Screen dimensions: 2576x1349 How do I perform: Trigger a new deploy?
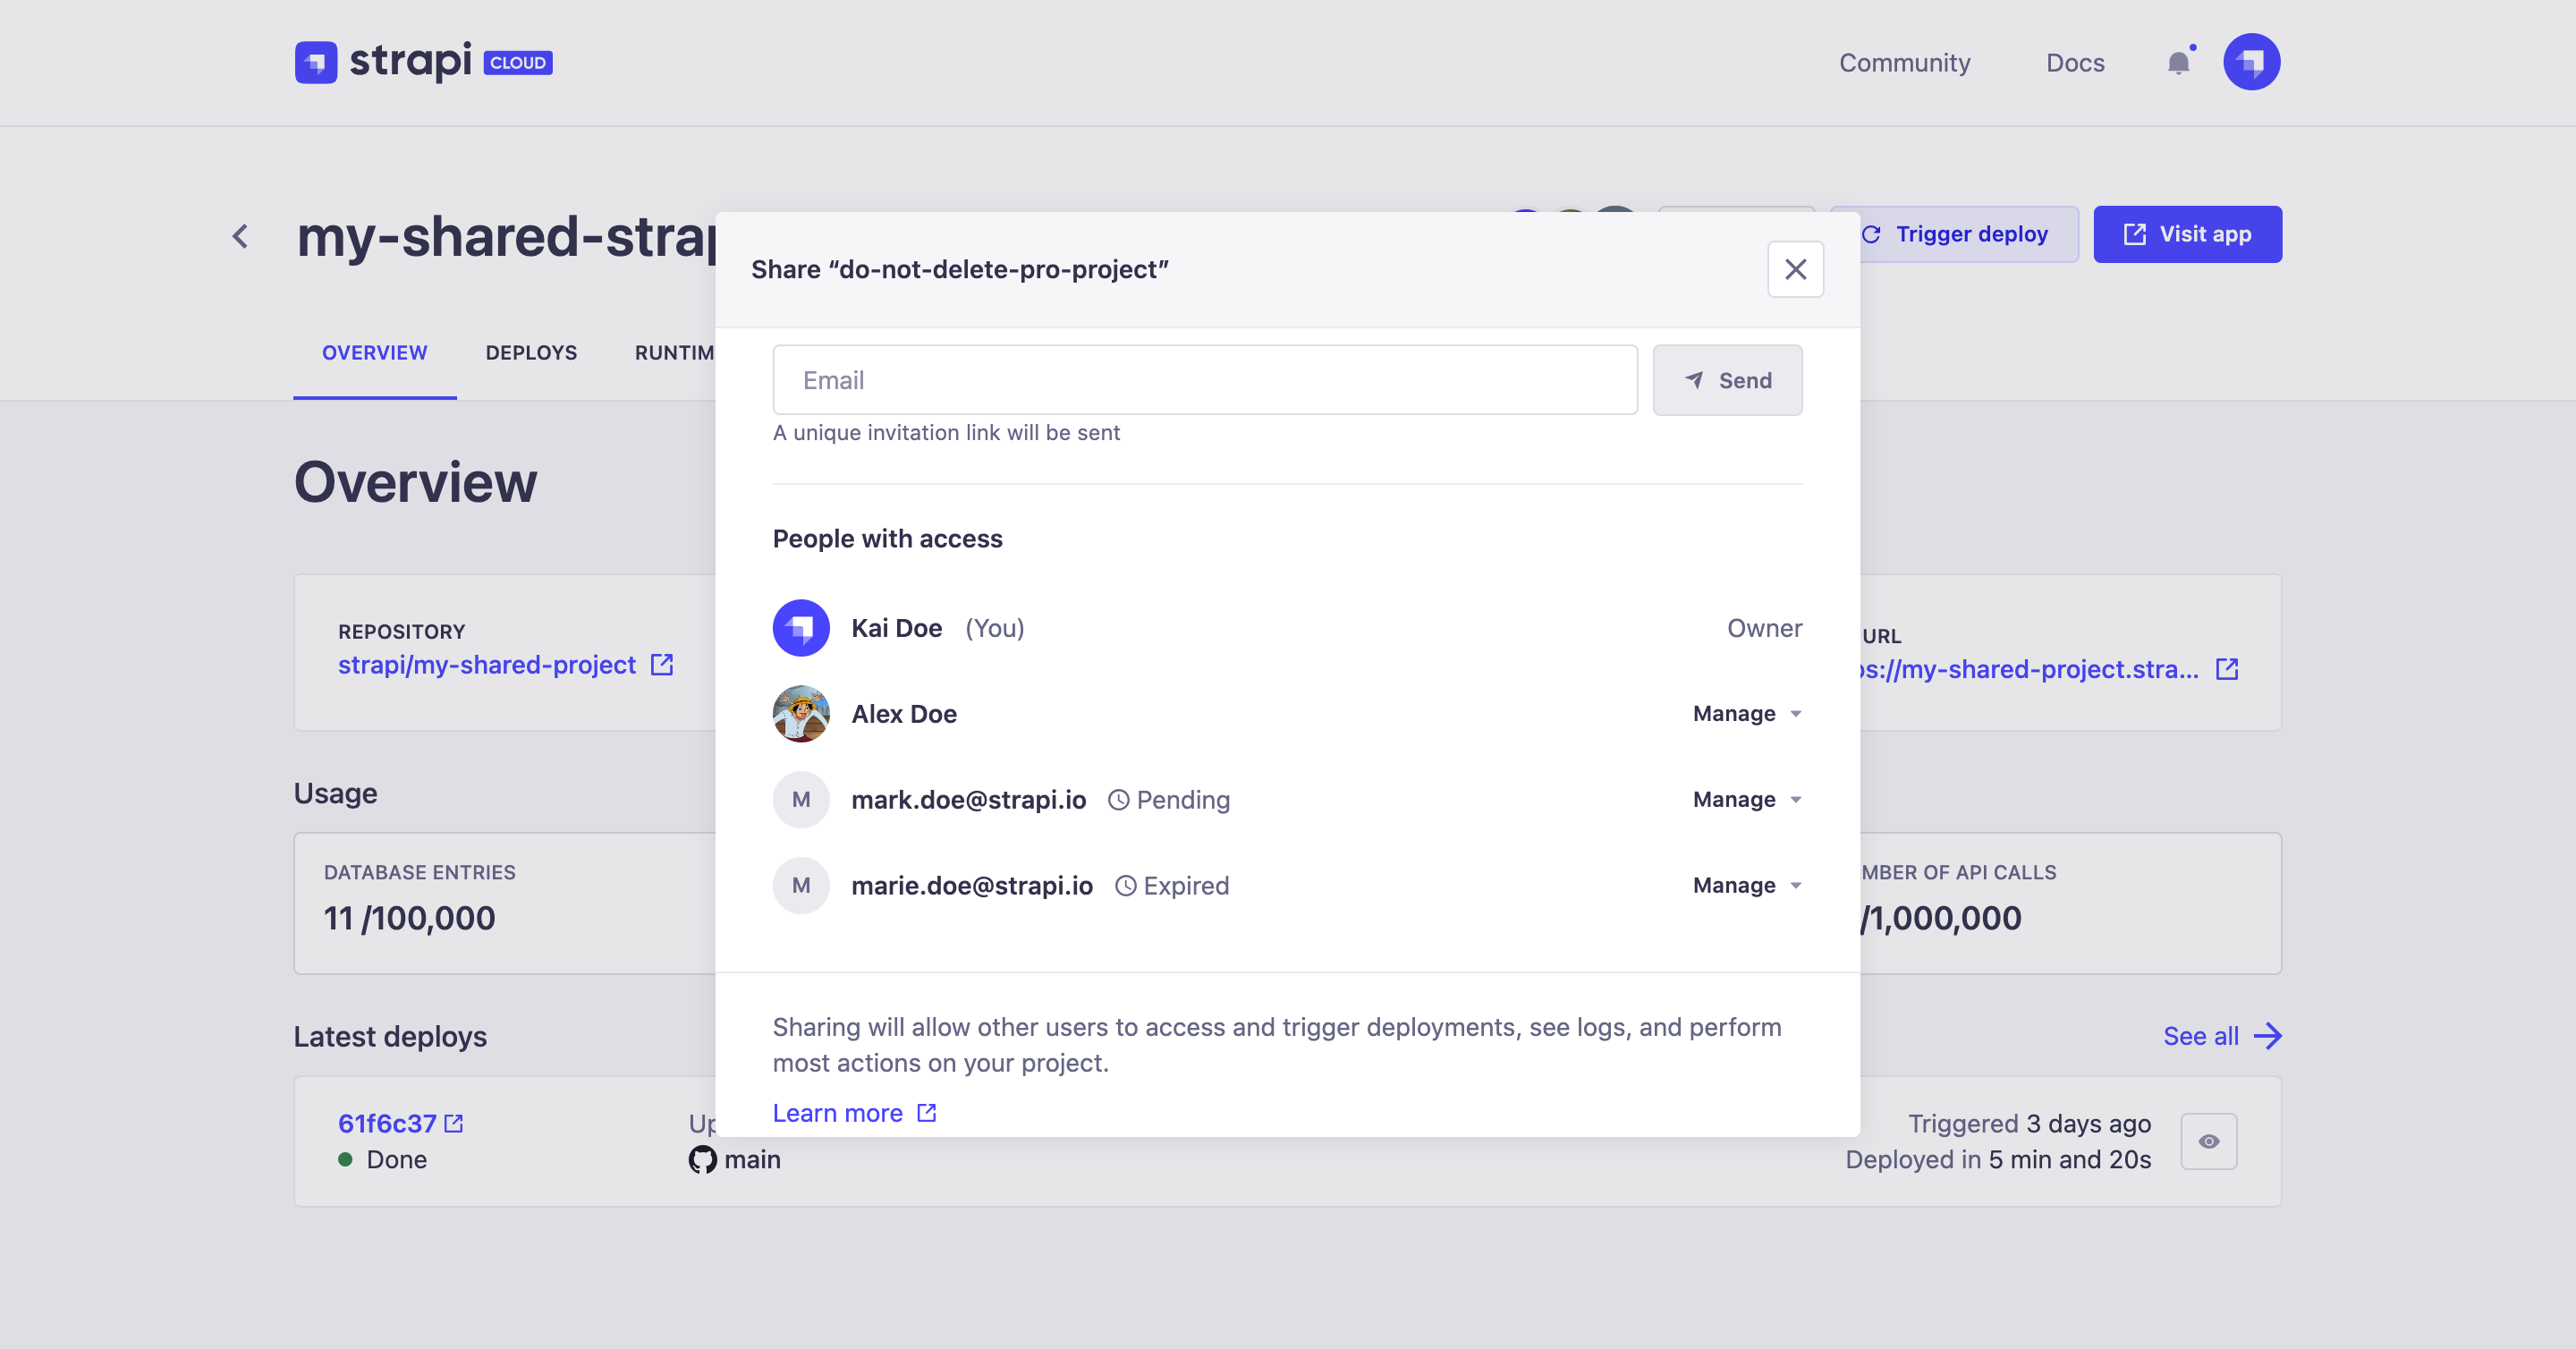click(1955, 233)
